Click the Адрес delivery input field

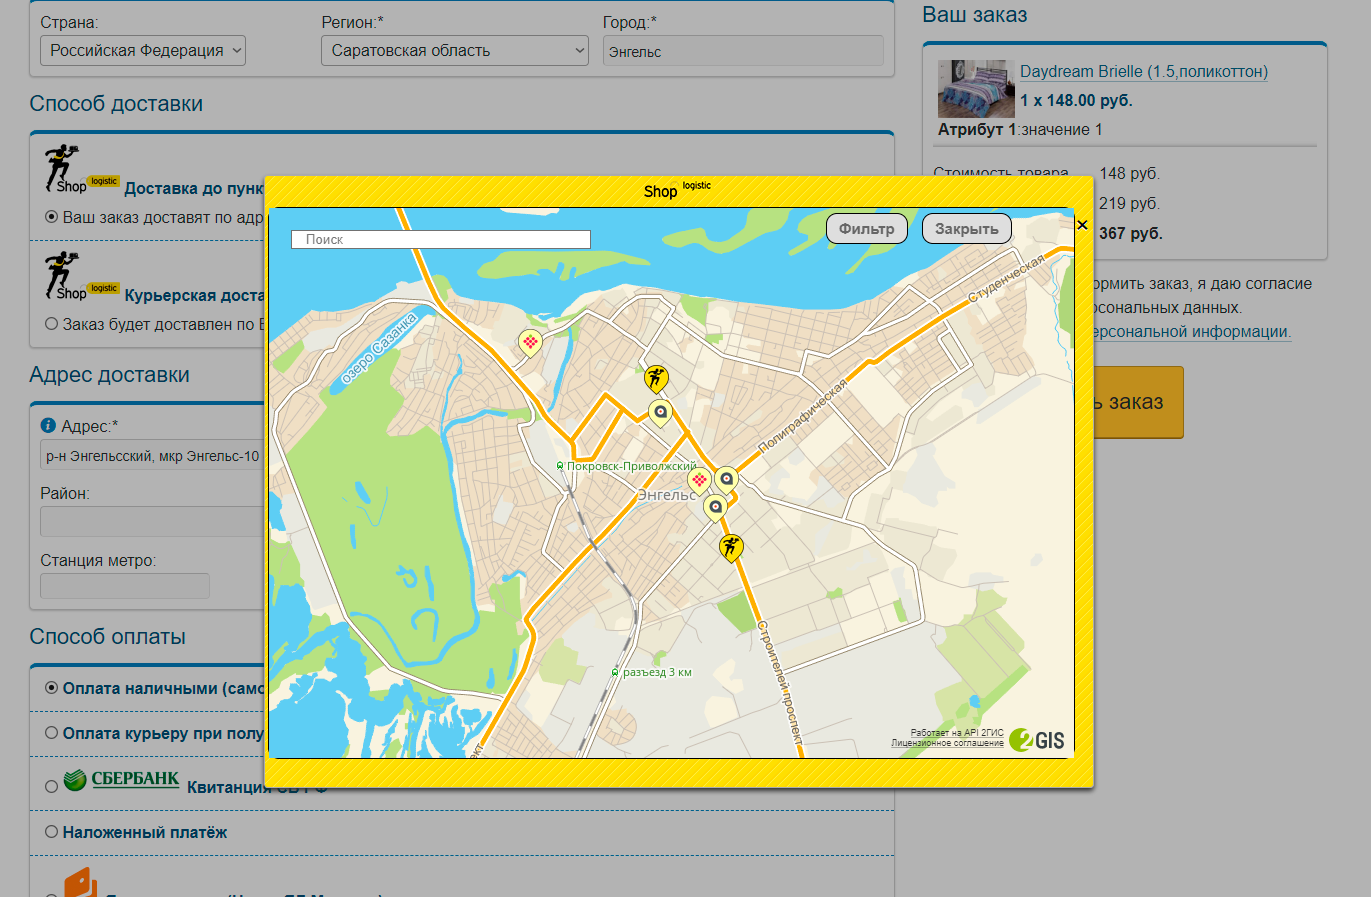[152, 456]
